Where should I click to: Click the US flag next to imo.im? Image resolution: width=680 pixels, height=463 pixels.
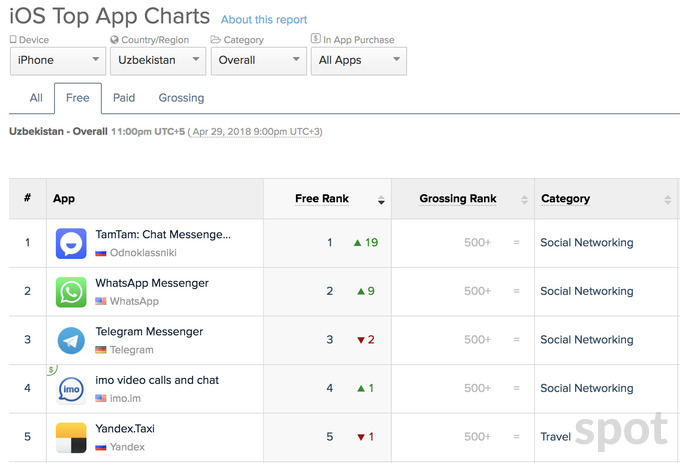pos(101,398)
